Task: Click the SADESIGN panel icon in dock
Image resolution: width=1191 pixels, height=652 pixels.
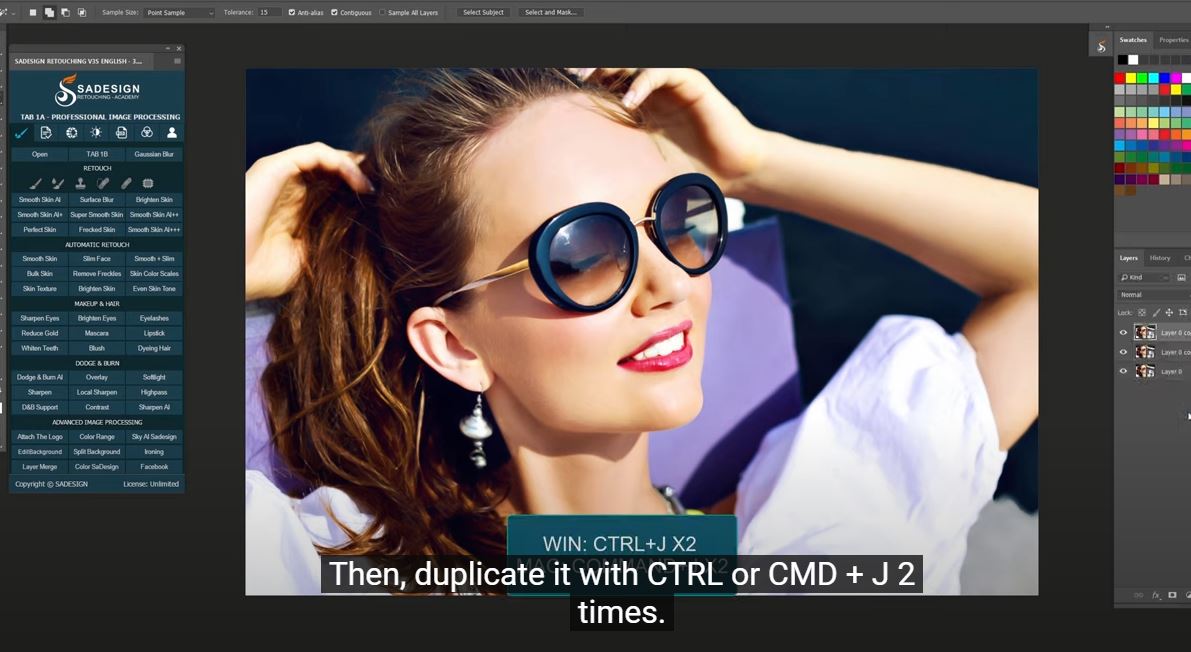Action: pyautogui.click(x=1101, y=47)
